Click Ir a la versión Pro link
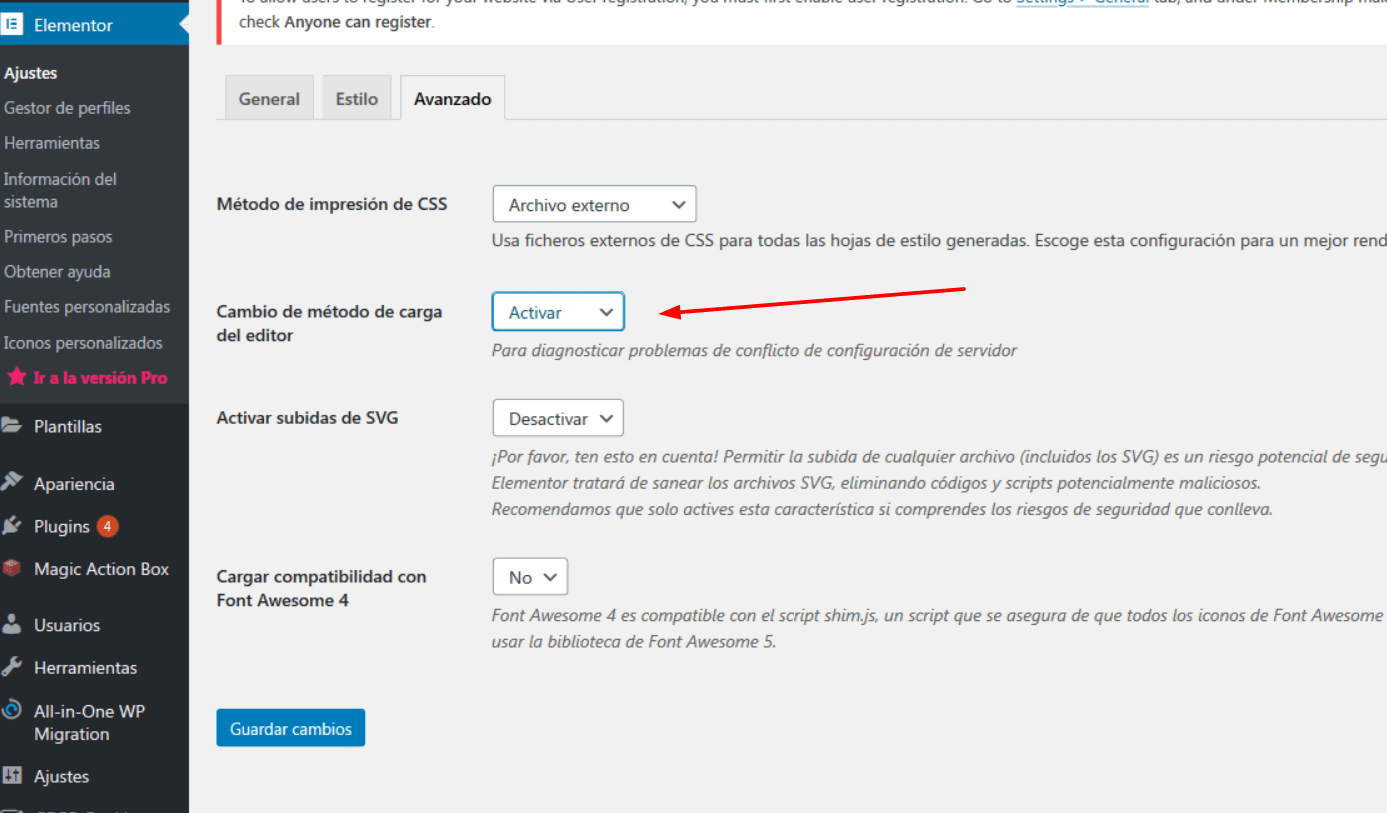The width and height of the screenshot is (1387, 813). (x=100, y=378)
